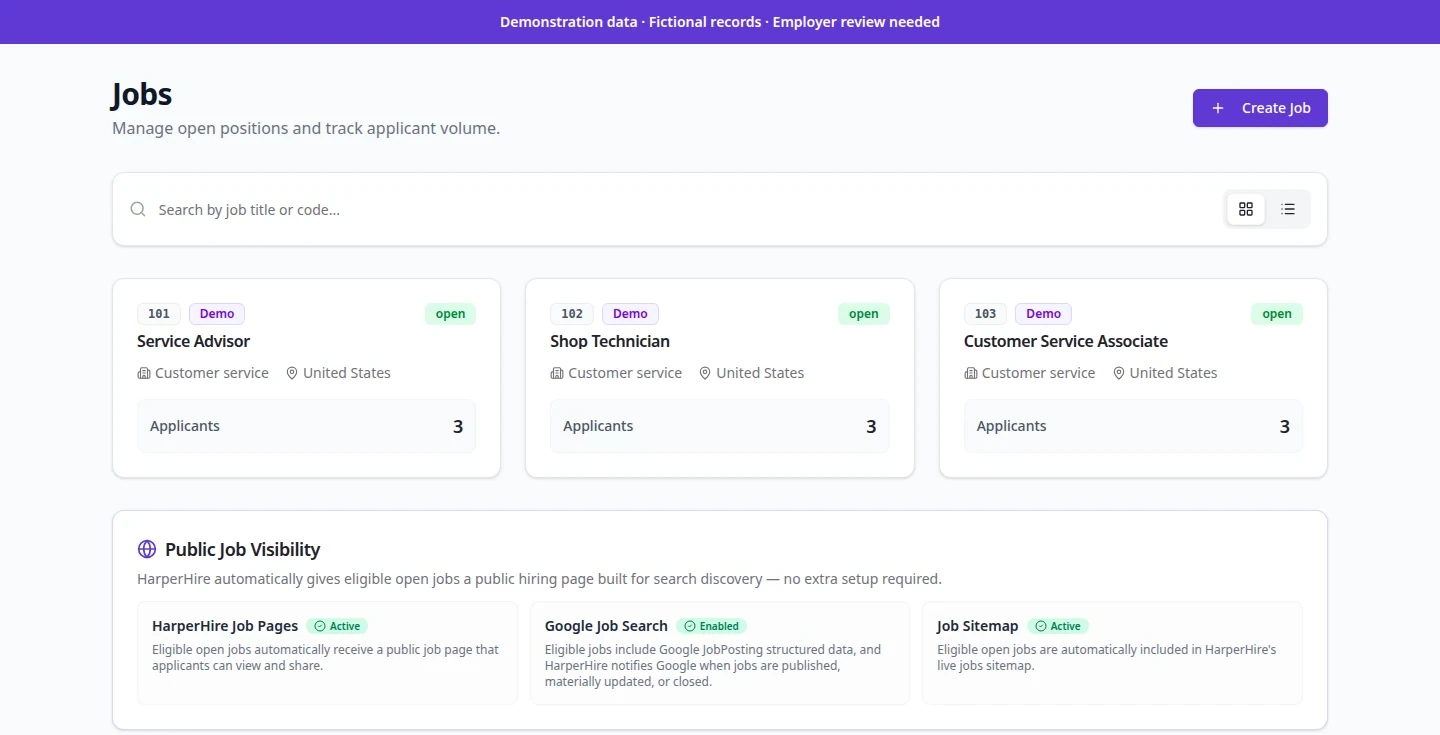1440x735 pixels.
Task: Click building icon in Customer Service Associate card
Action: point(971,373)
